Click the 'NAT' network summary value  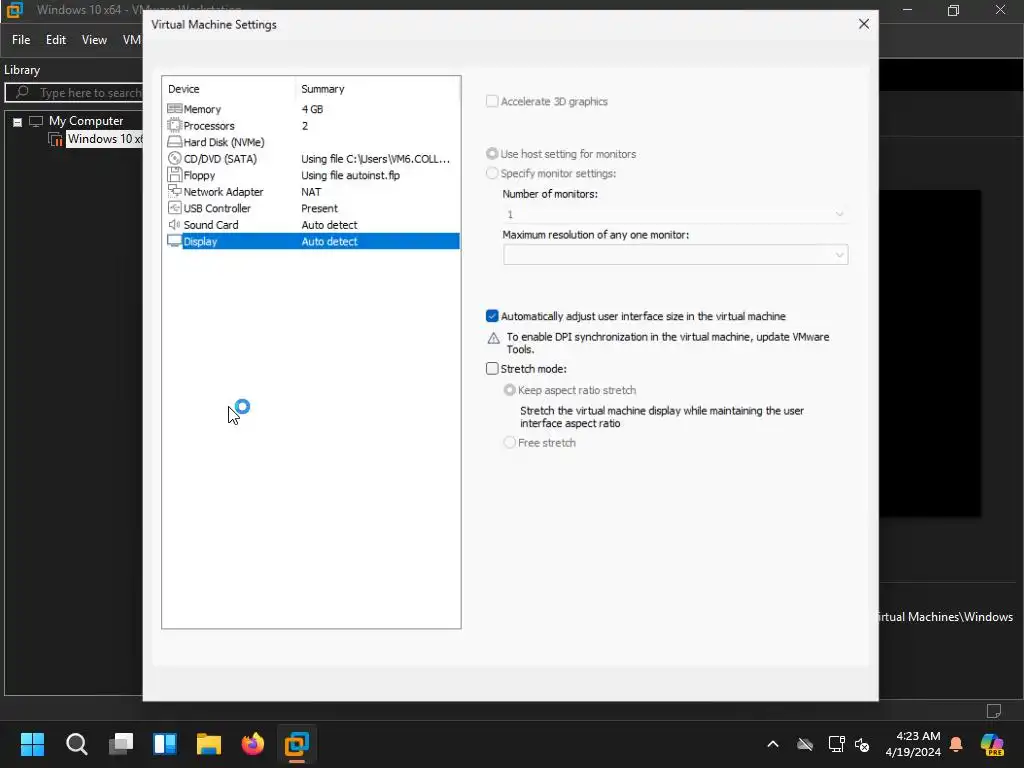tap(311, 191)
